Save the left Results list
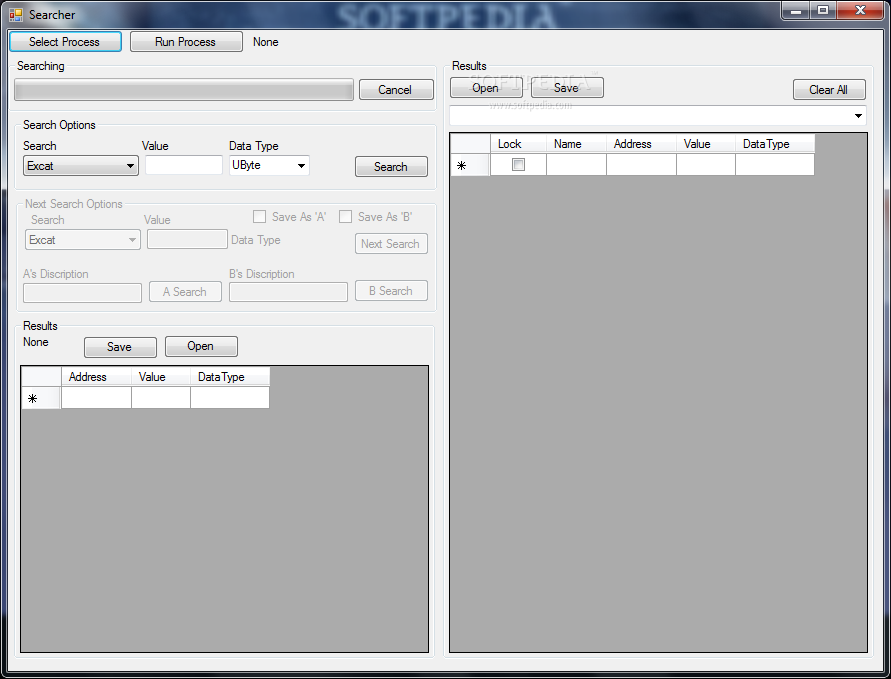The height and width of the screenshot is (679, 891). click(x=120, y=347)
